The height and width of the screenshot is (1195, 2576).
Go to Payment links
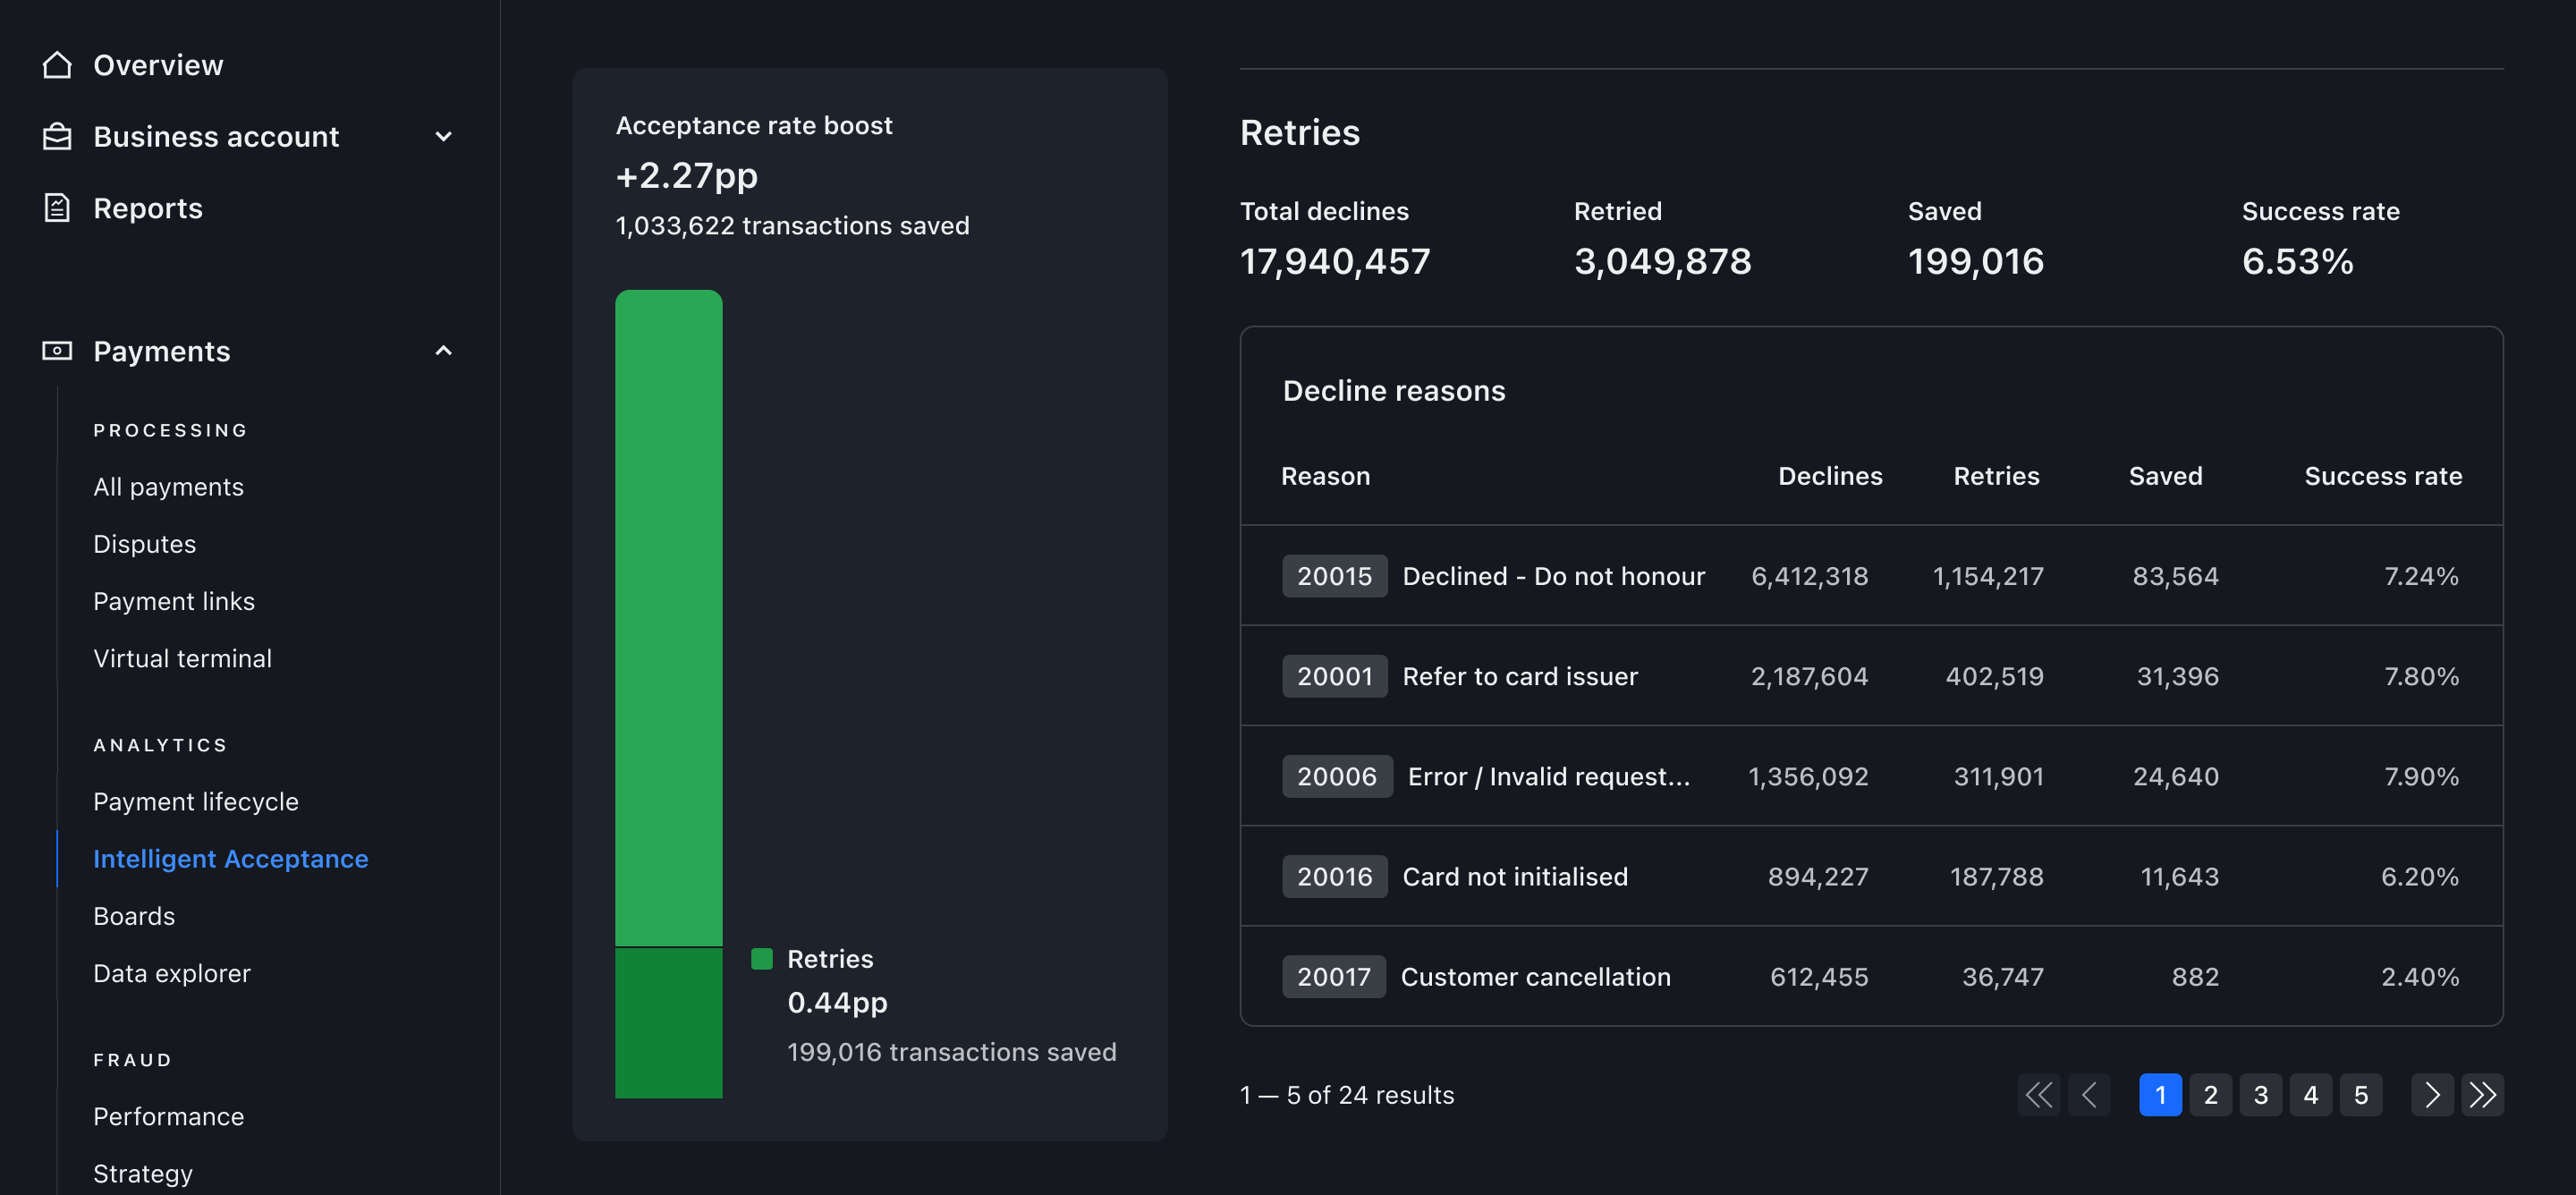coord(174,601)
